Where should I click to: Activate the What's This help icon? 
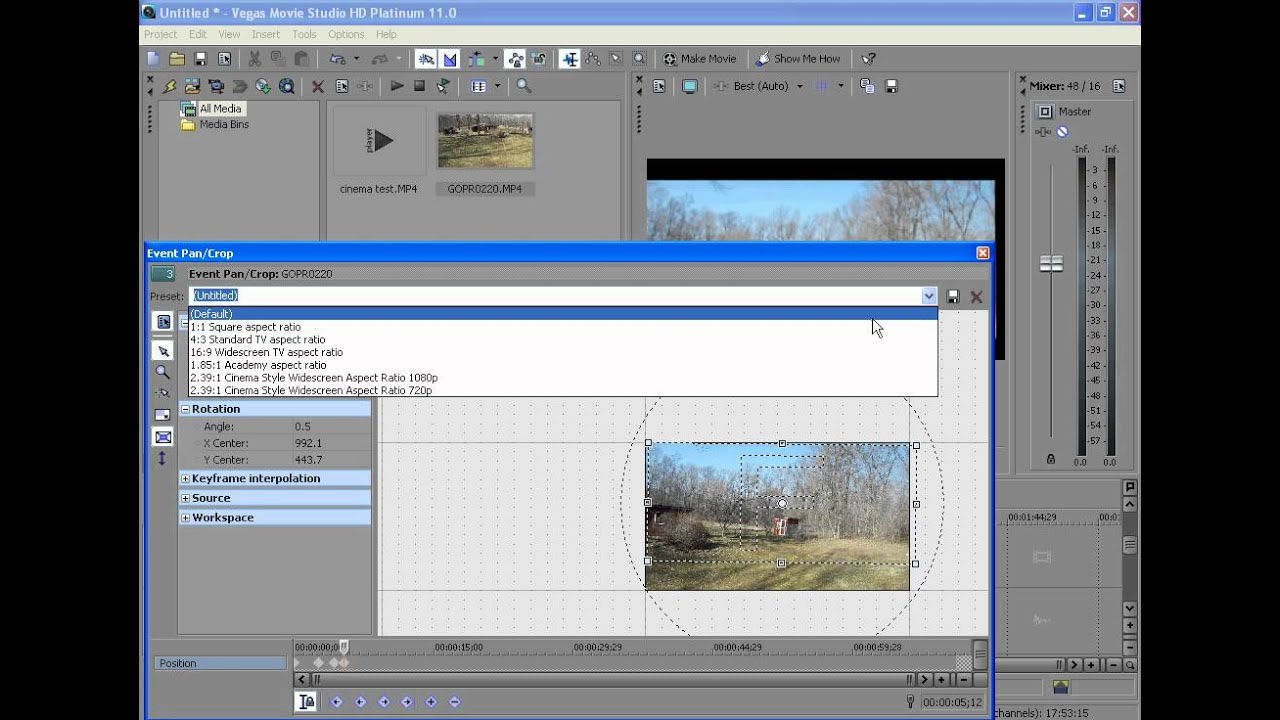tap(868, 59)
